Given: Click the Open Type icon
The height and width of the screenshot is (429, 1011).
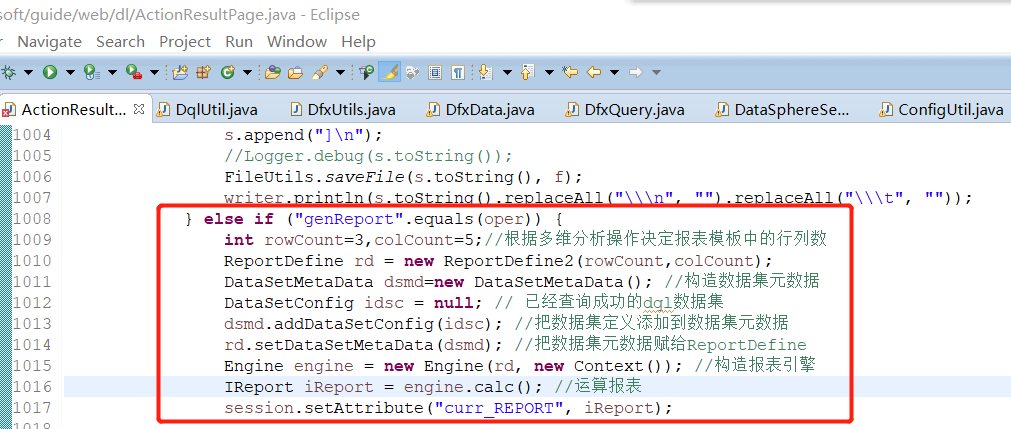Looking at the screenshot, I should (273, 72).
